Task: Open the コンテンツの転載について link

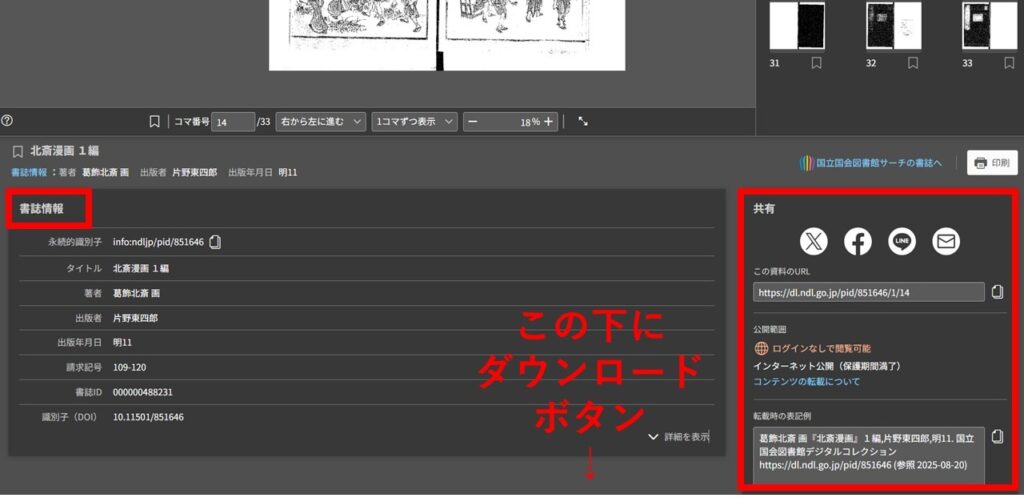Action: coord(806,382)
